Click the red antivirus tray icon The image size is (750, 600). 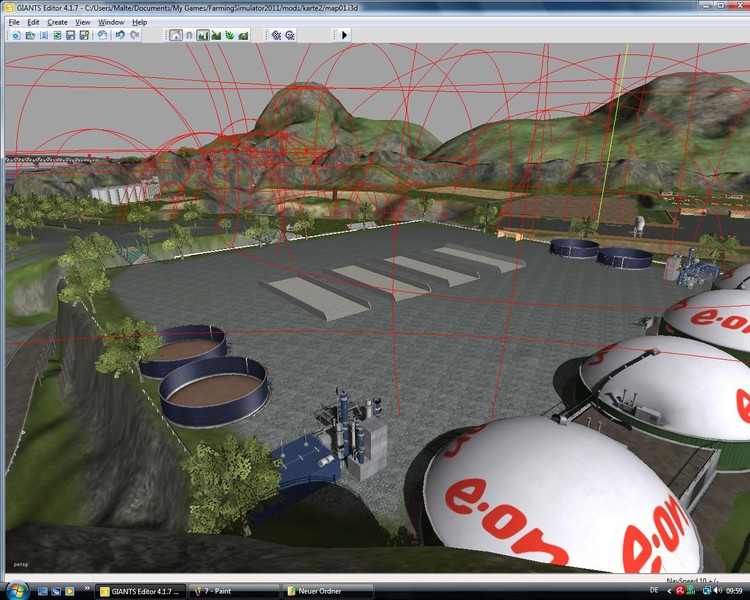(680, 591)
